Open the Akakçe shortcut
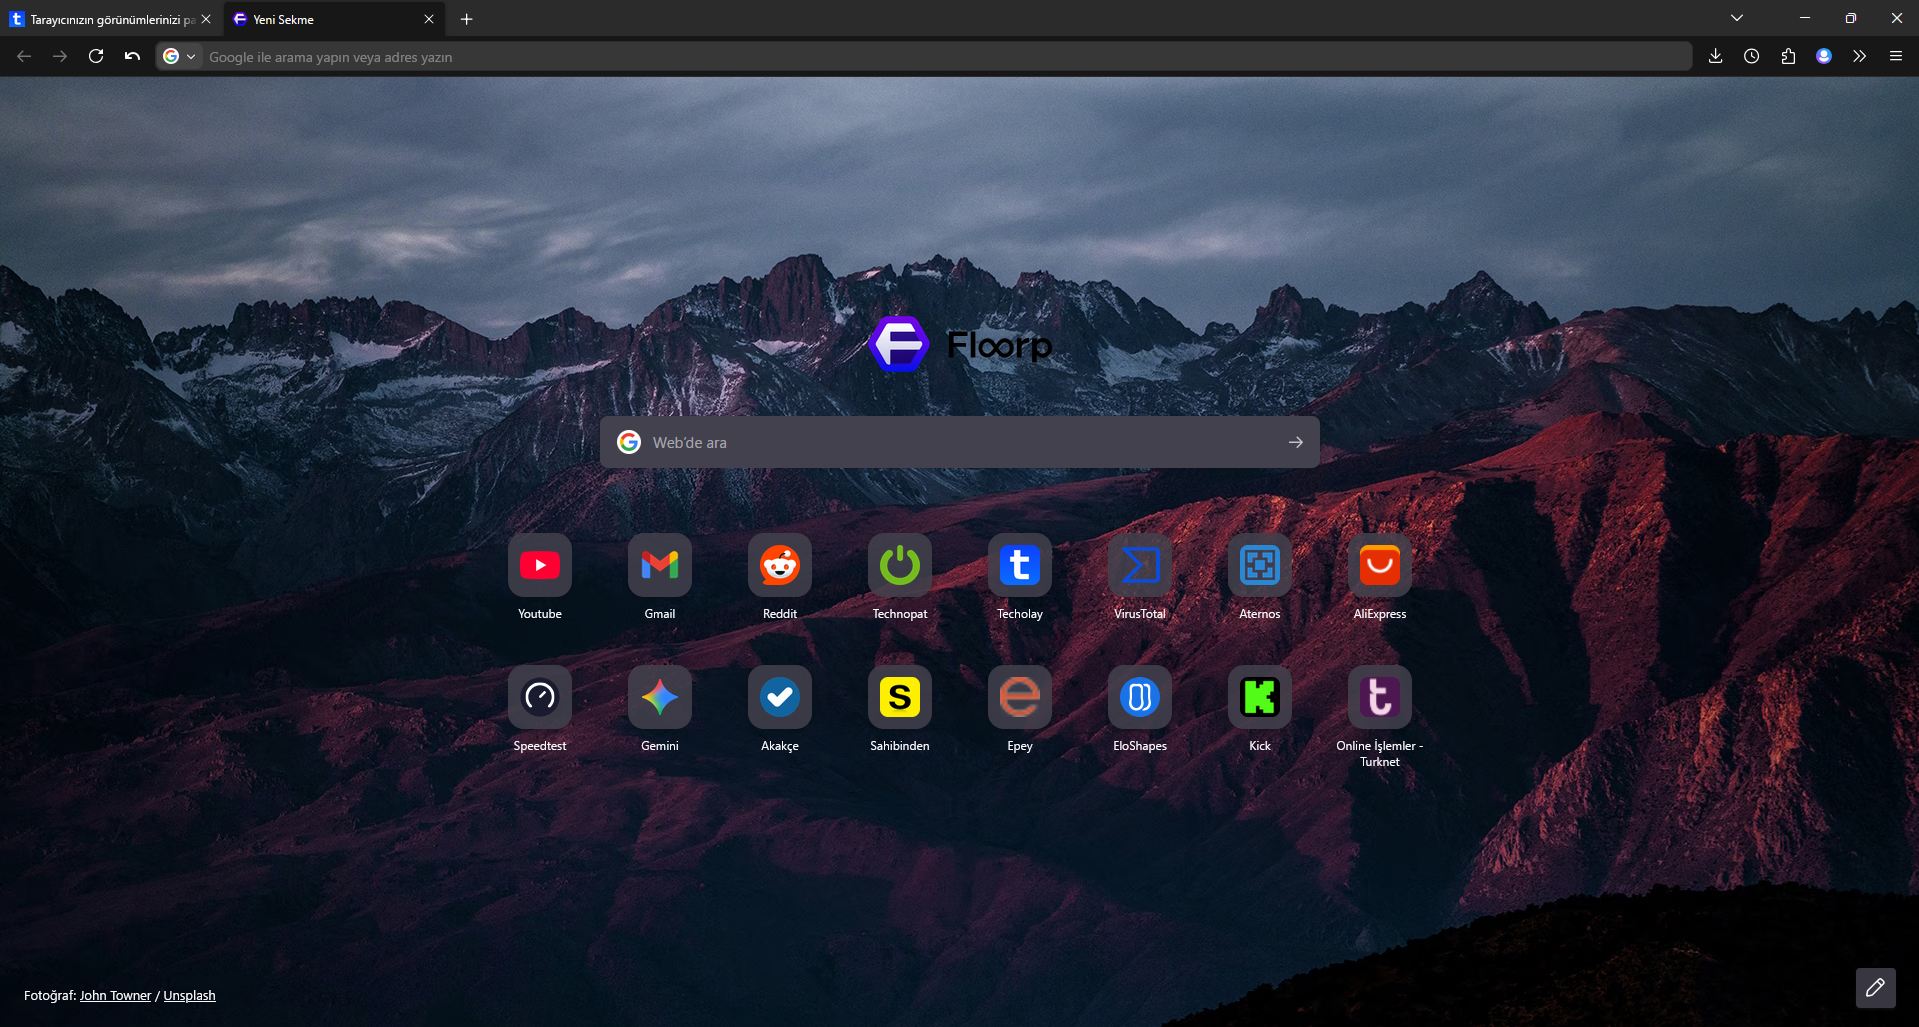Viewport: 1919px width, 1027px height. coord(780,697)
